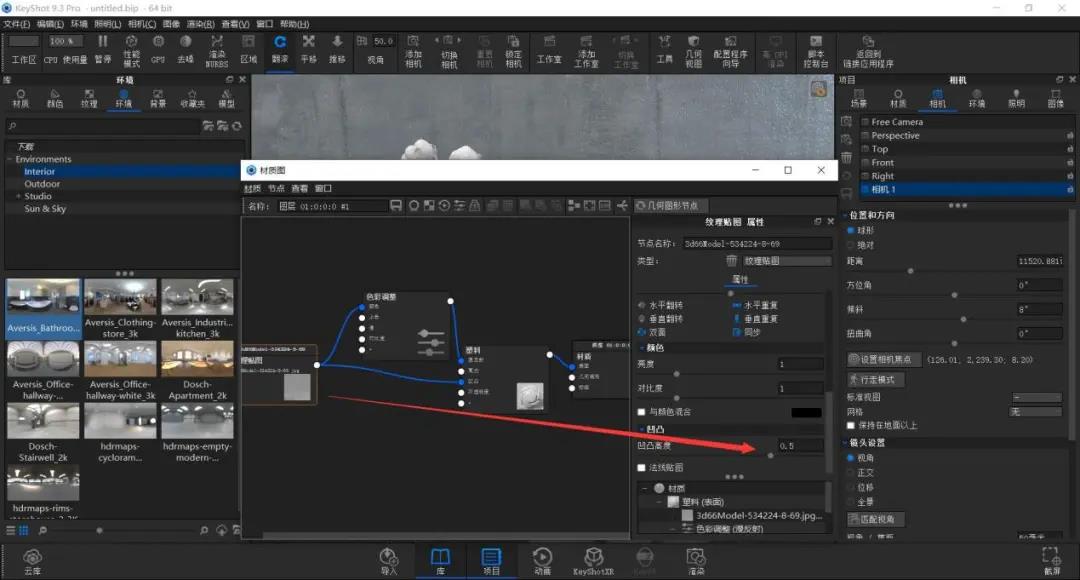1080x580 pixels.
Task: Click the 暂停 (pause) toolbar icon
Action: tap(103, 42)
